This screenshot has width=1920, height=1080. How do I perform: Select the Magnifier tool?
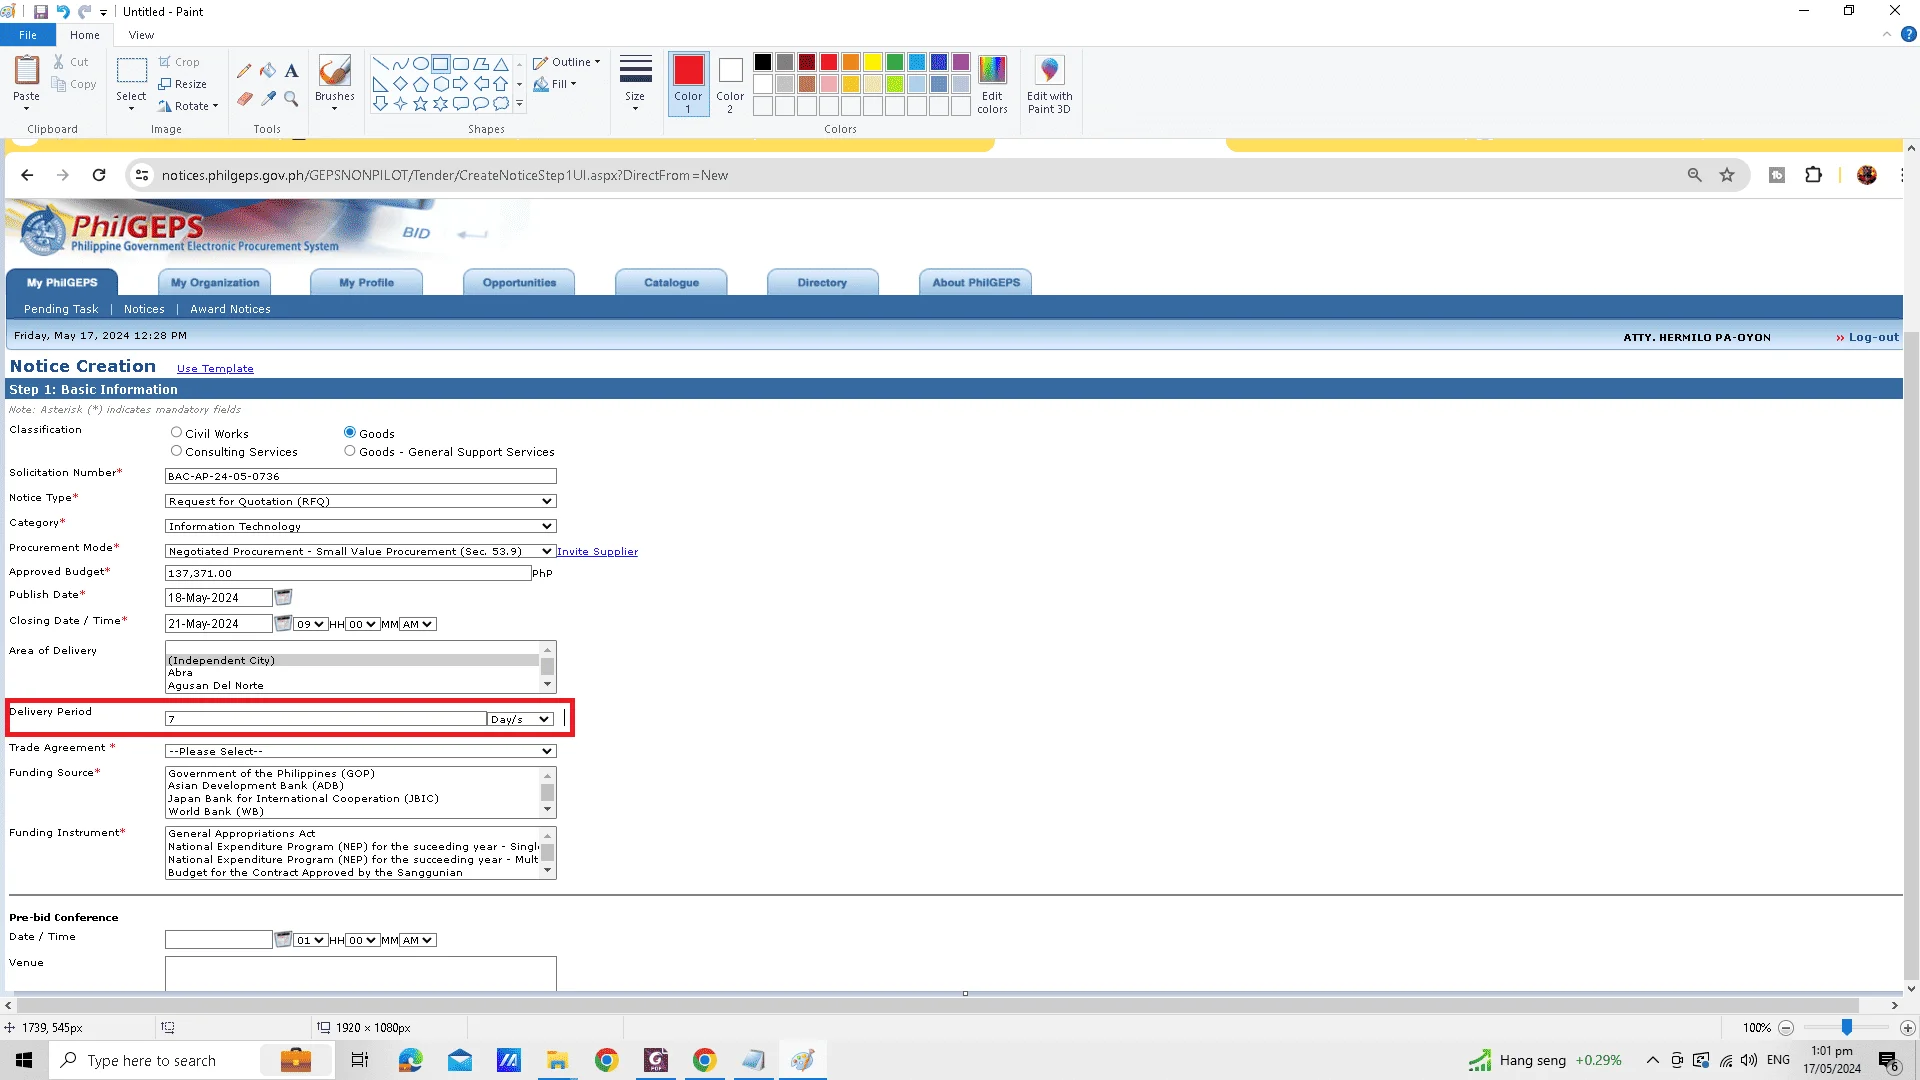[291, 99]
